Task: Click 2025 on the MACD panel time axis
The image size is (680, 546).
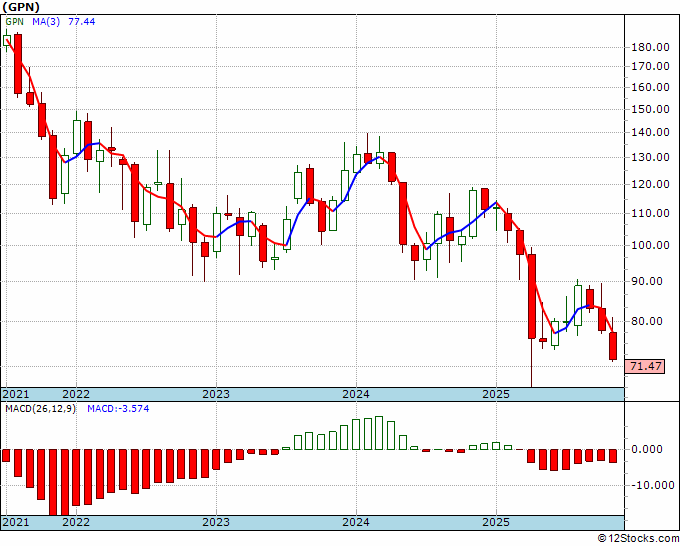Action: (496, 522)
